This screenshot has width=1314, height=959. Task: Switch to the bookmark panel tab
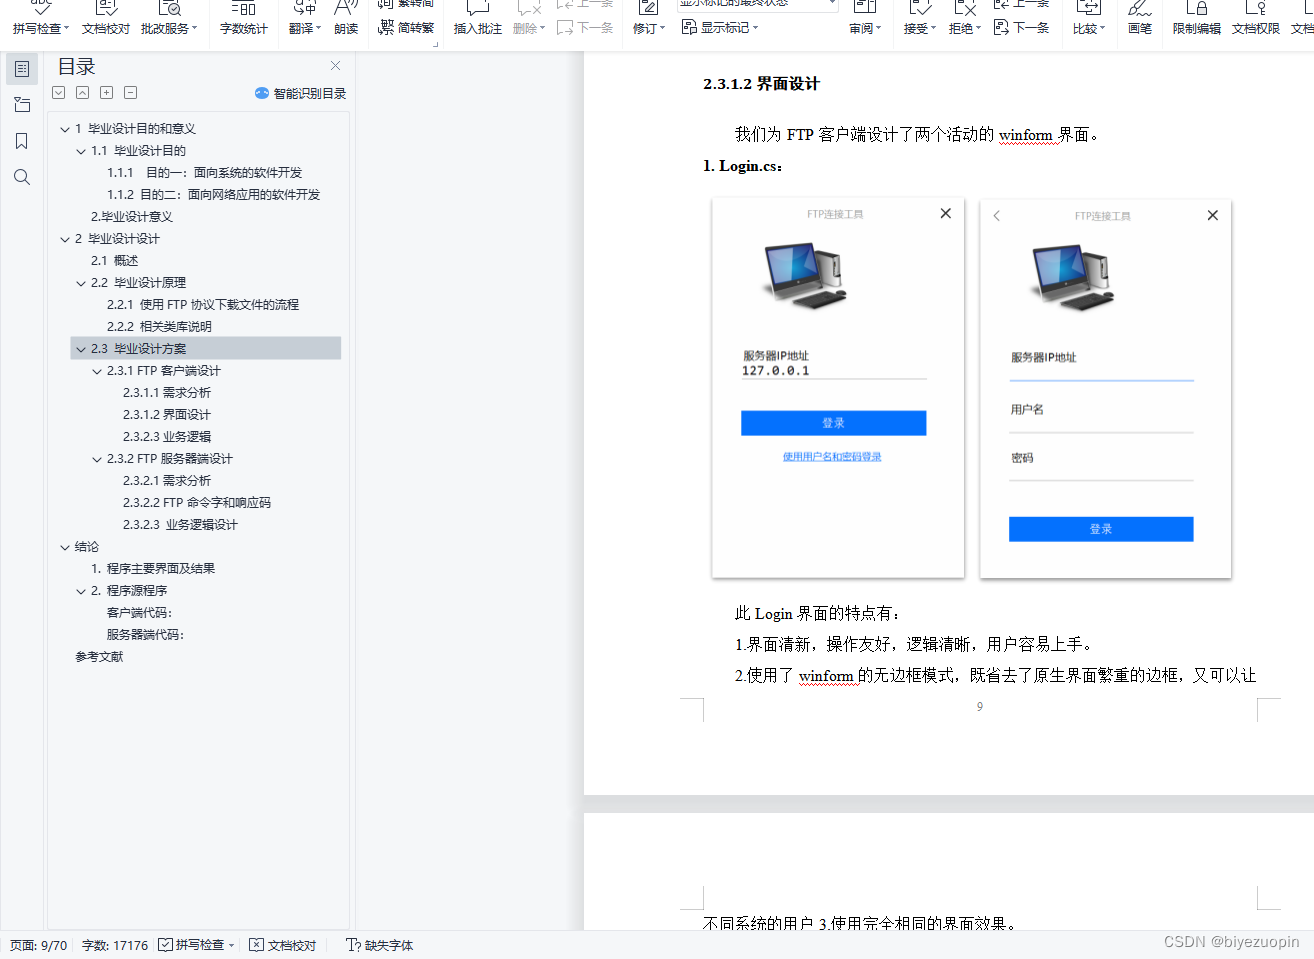(x=22, y=141)
